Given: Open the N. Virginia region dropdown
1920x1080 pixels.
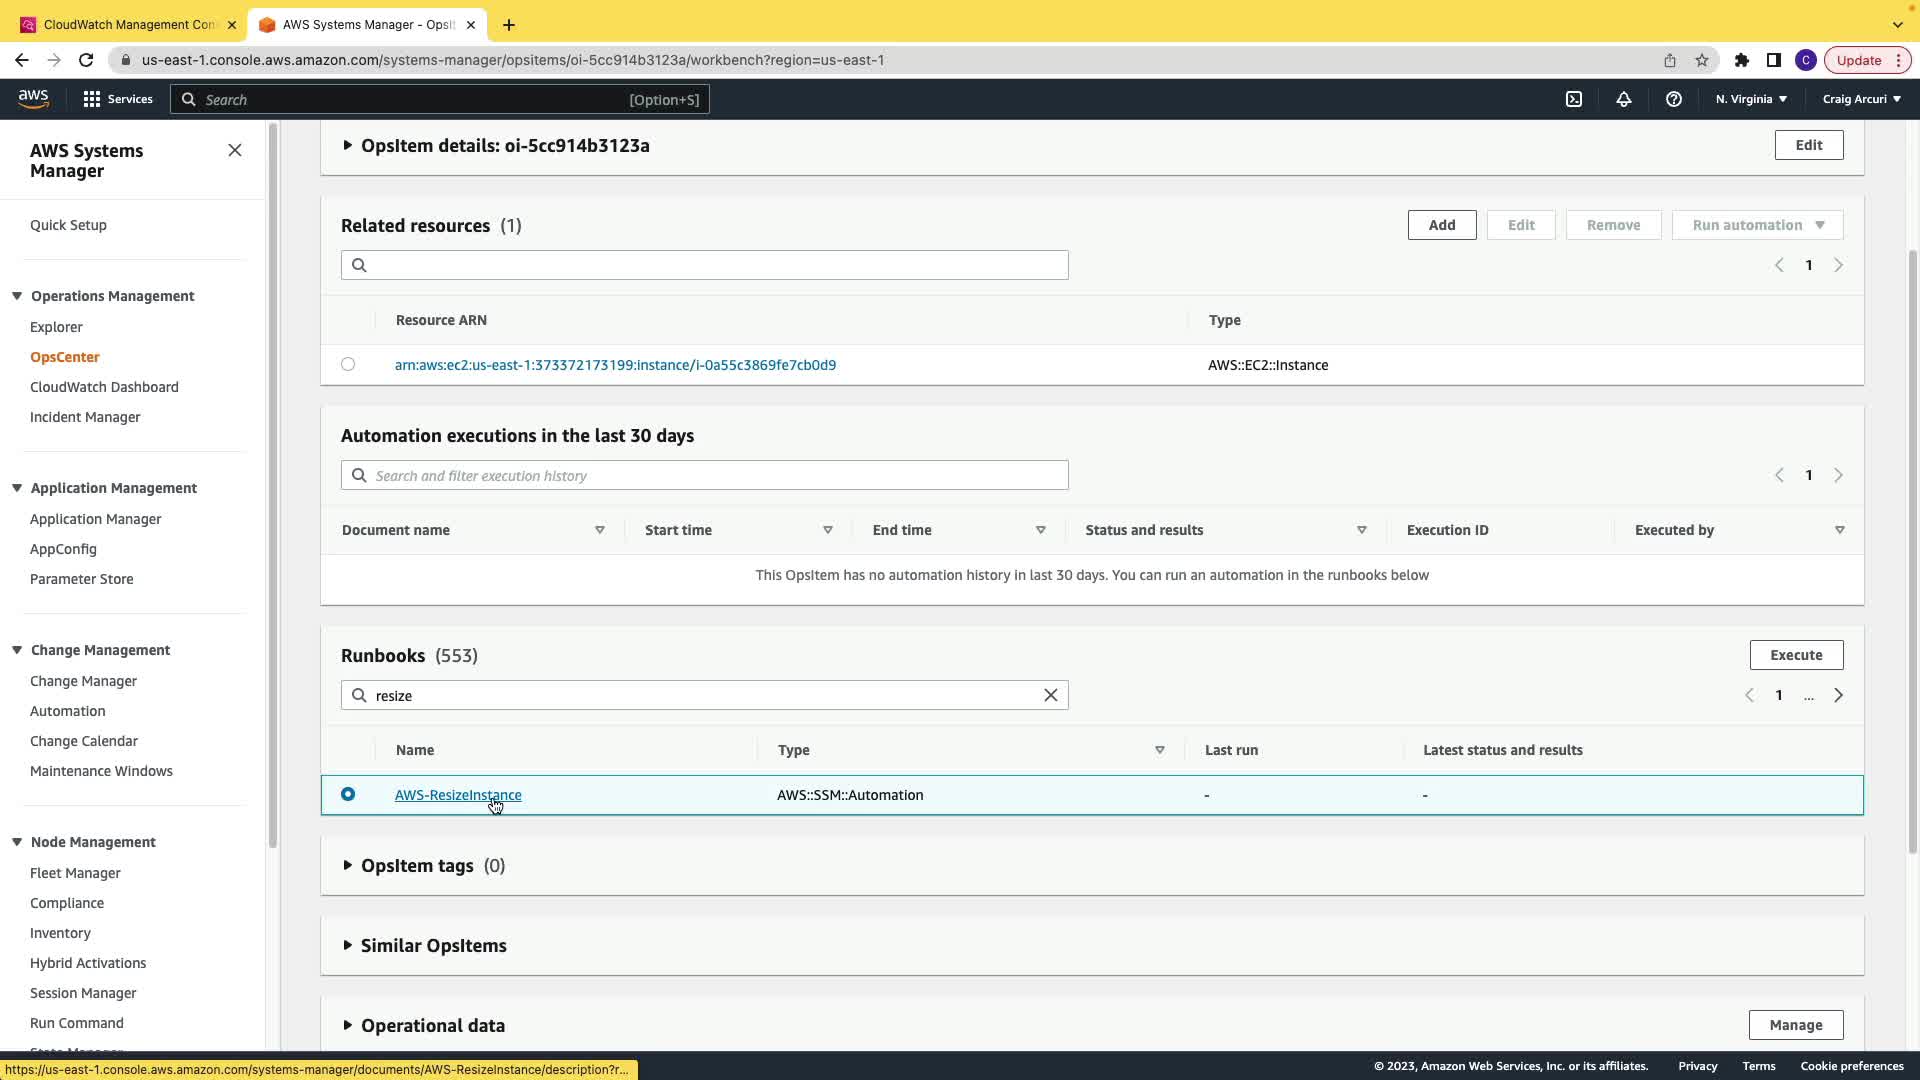Looking at the screenshot, I should [1751, 99].
